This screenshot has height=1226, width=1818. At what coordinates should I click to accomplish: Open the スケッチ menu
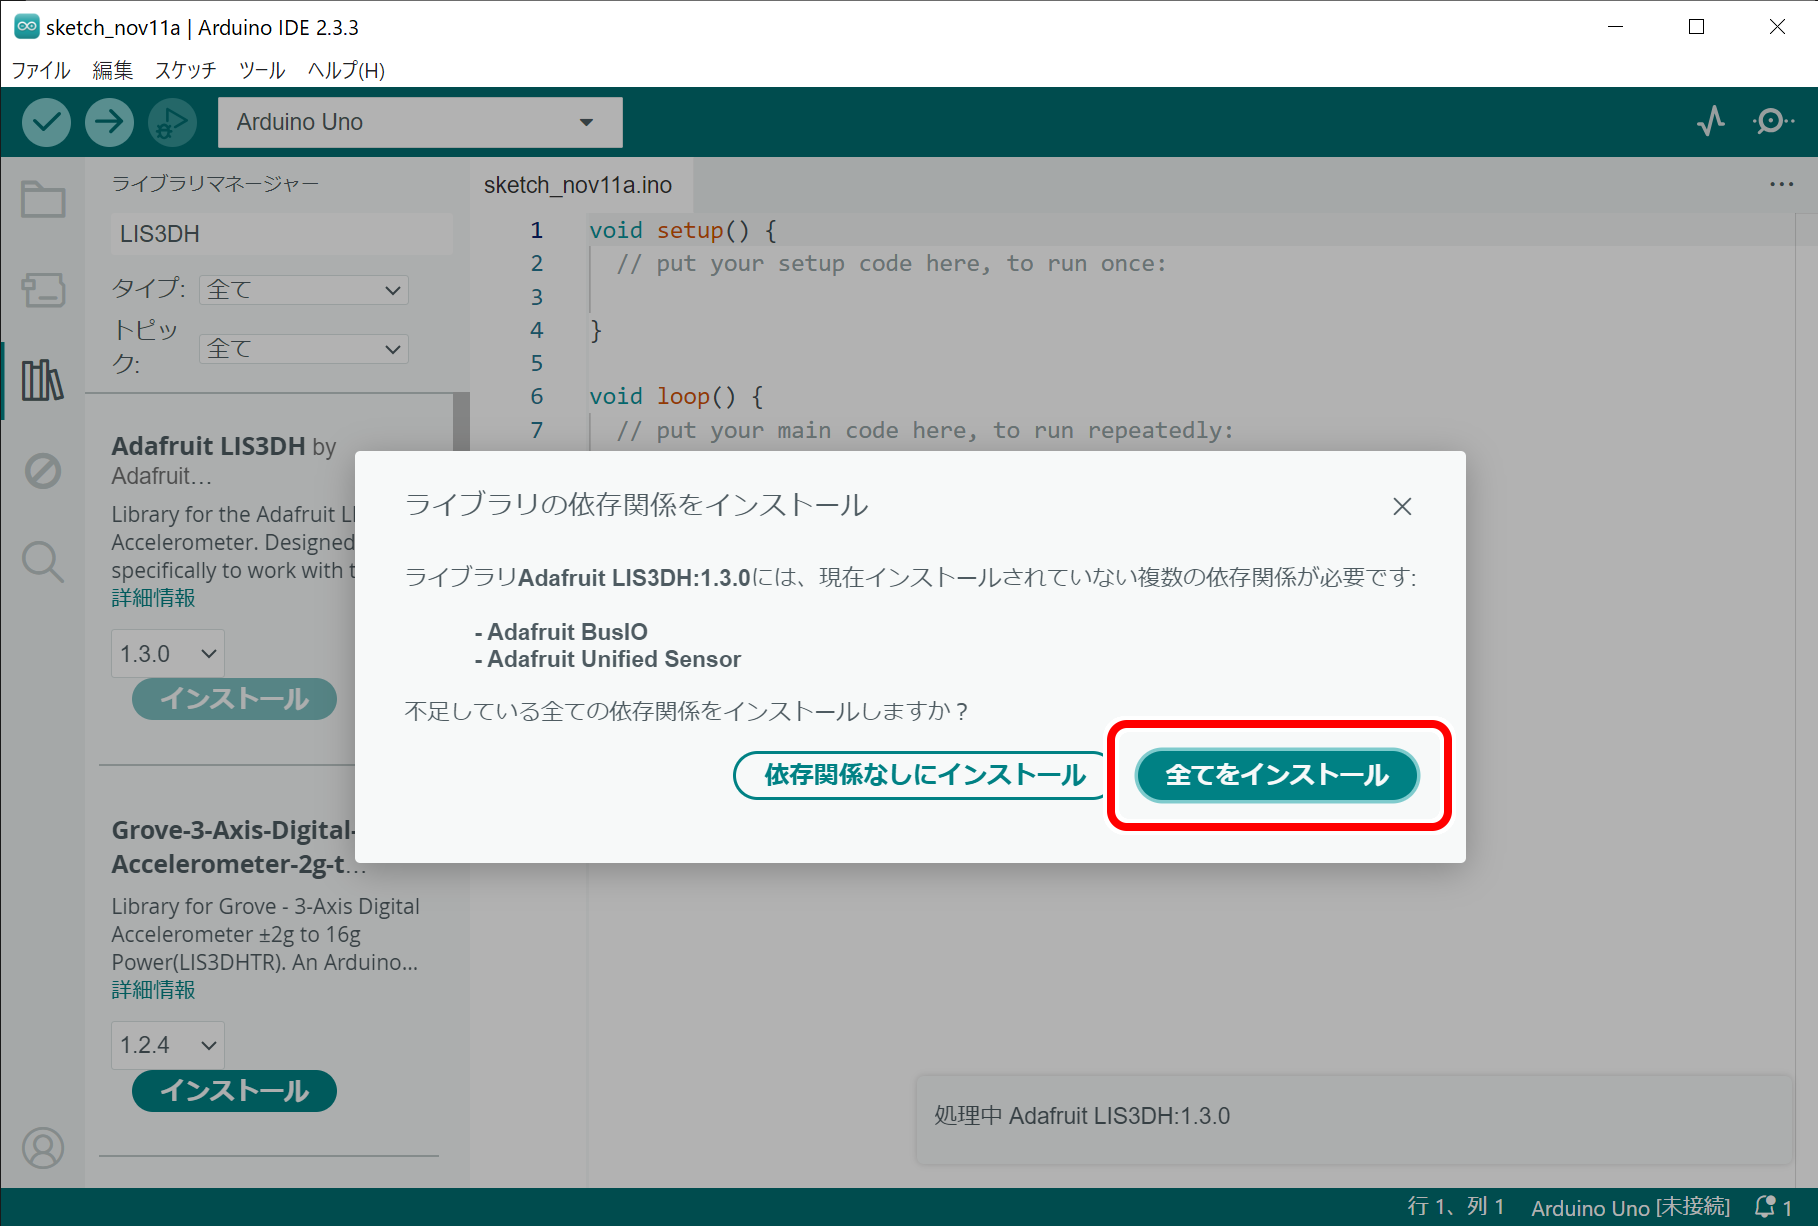tap(185, 70)
